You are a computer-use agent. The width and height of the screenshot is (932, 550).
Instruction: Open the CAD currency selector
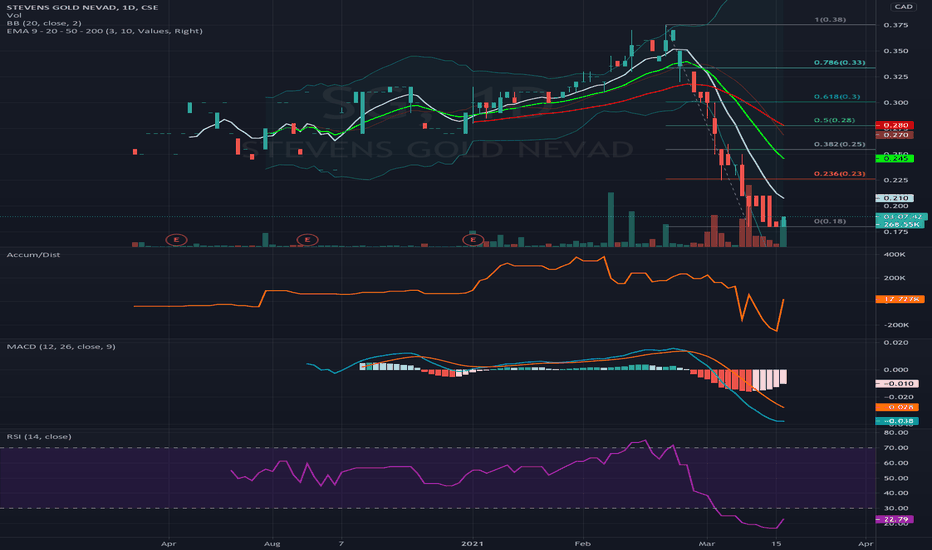coord(903,7)
